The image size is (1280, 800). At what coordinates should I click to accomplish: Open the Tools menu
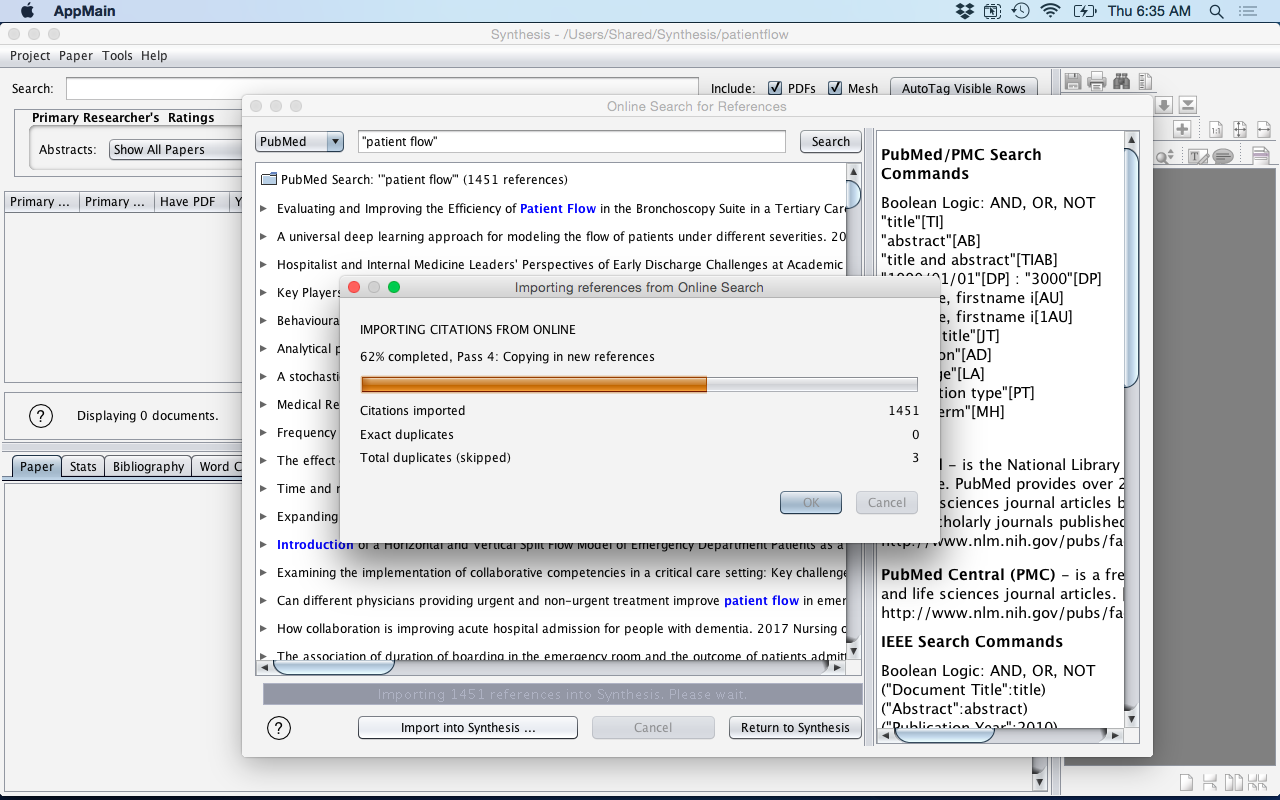point(117,56)
